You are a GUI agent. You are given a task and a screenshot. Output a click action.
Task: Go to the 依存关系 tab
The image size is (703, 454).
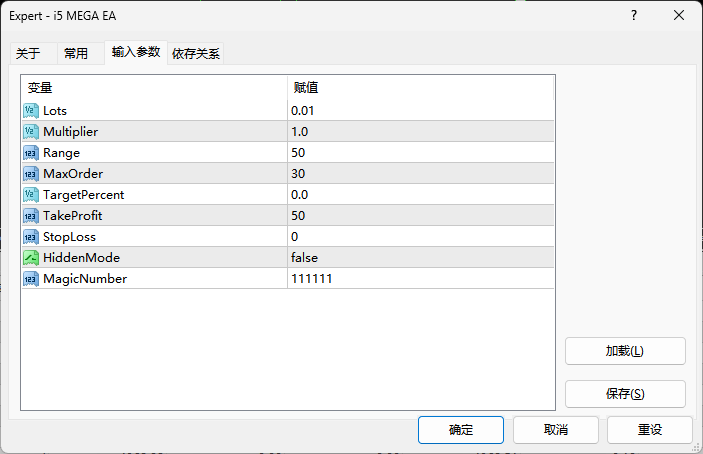[x=196, y=53]
